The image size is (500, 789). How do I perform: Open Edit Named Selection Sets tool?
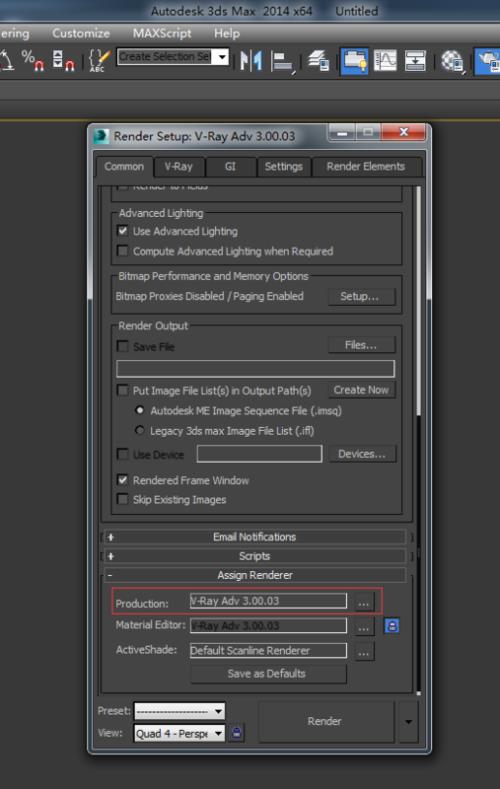pos(99,60)
